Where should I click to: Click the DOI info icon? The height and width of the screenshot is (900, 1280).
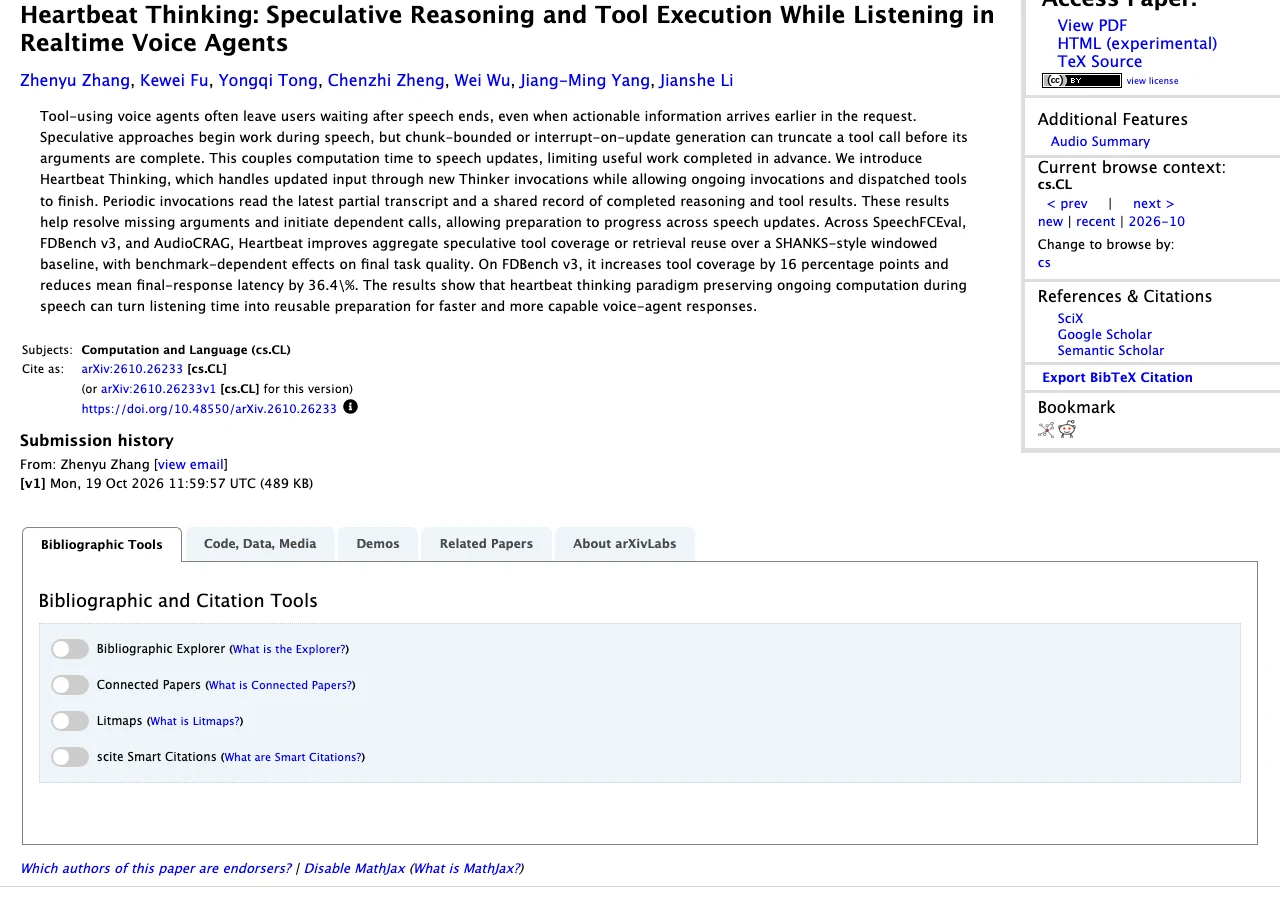(x=350, y=407)
